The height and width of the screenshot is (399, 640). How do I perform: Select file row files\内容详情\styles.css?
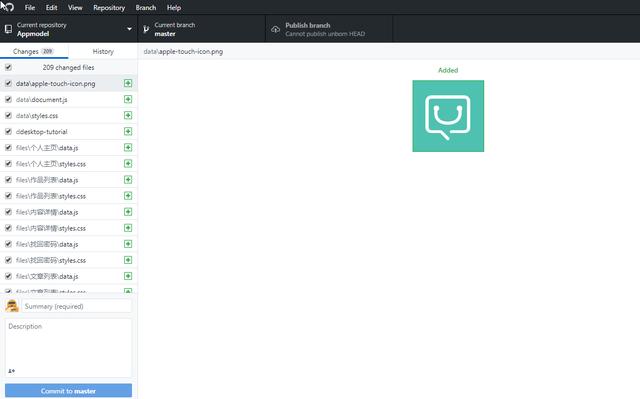[x=69, y=228]
